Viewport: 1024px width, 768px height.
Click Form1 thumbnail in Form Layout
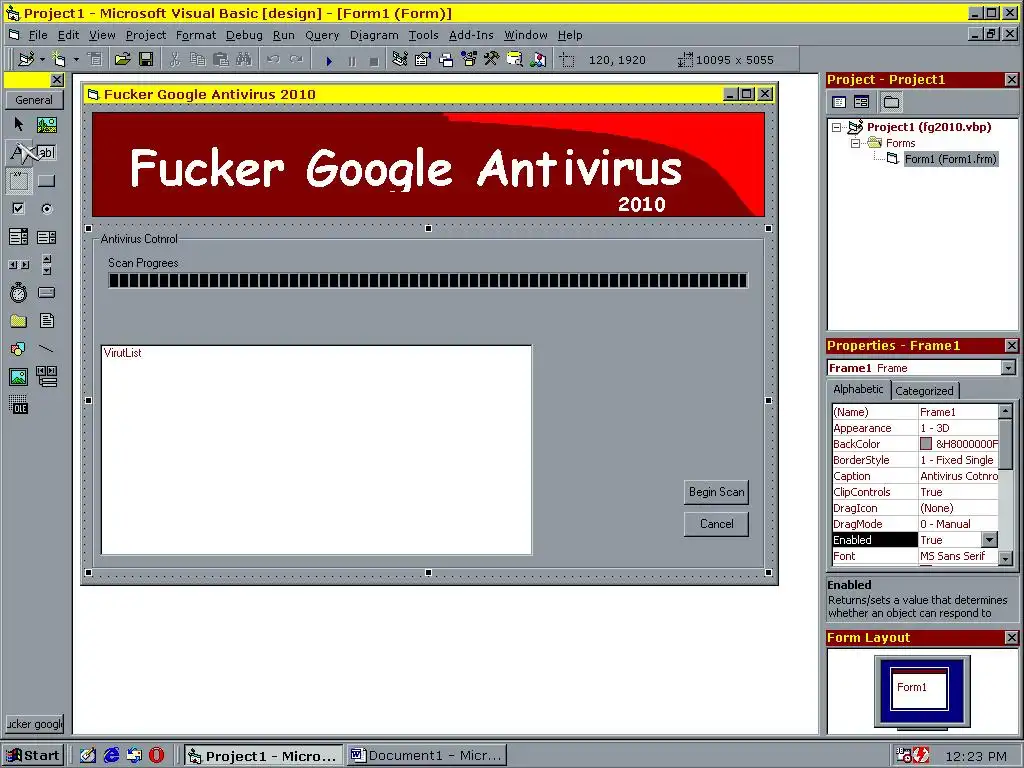pyautogui.click(x=920, y=689)
